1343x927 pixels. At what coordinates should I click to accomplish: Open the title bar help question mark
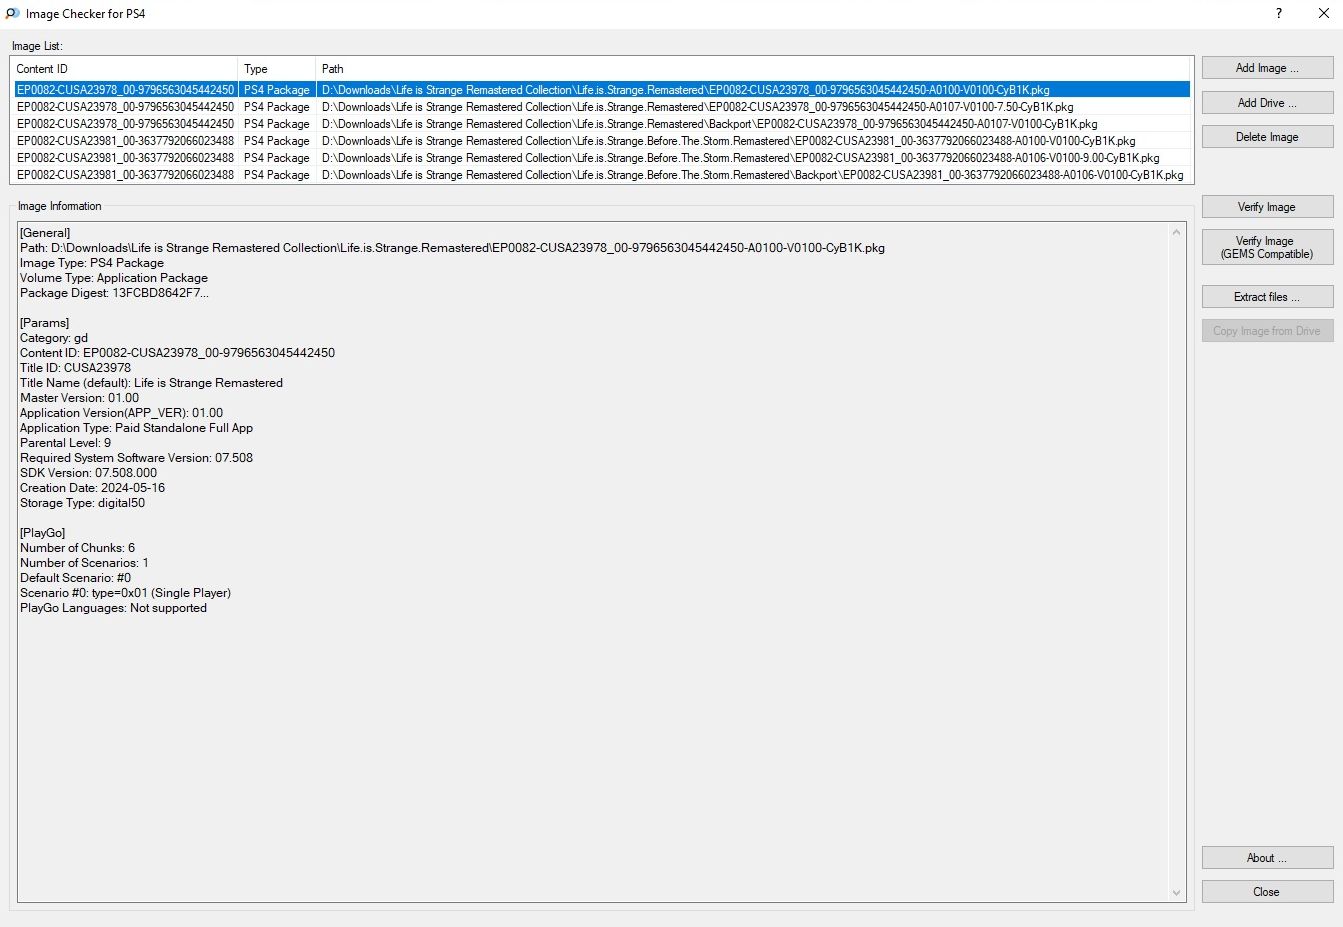click(1278, 14)
